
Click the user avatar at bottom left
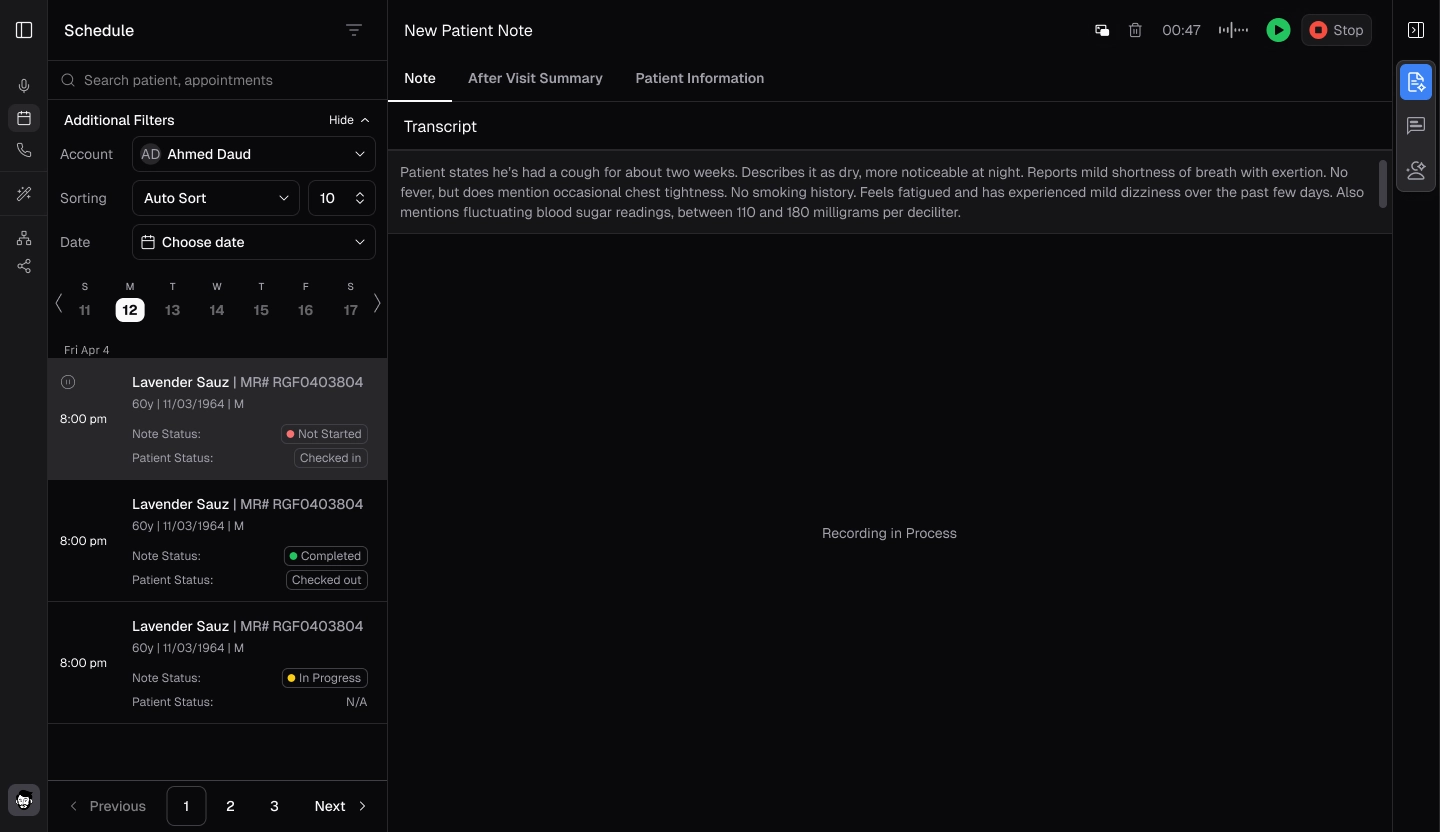pos(24,800)
